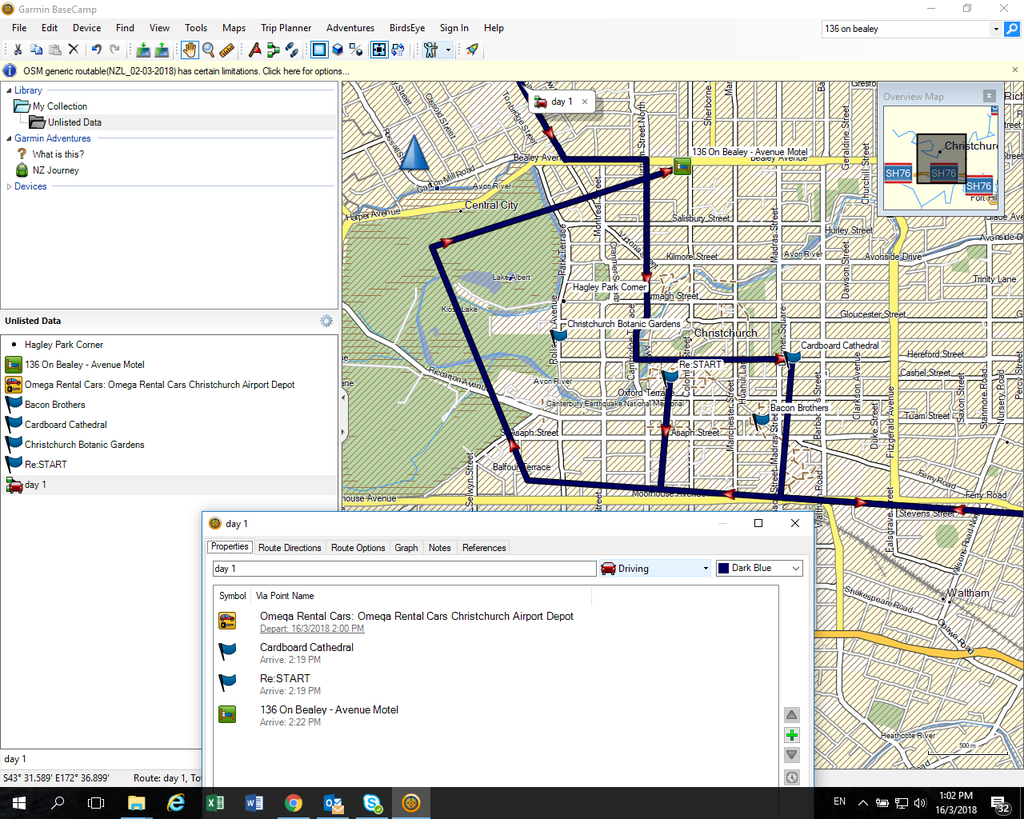The height and width of the screenshot is (819, 1024).
Task: Open Excel from the Windows taskbar
Action: [x=215, y=803]
